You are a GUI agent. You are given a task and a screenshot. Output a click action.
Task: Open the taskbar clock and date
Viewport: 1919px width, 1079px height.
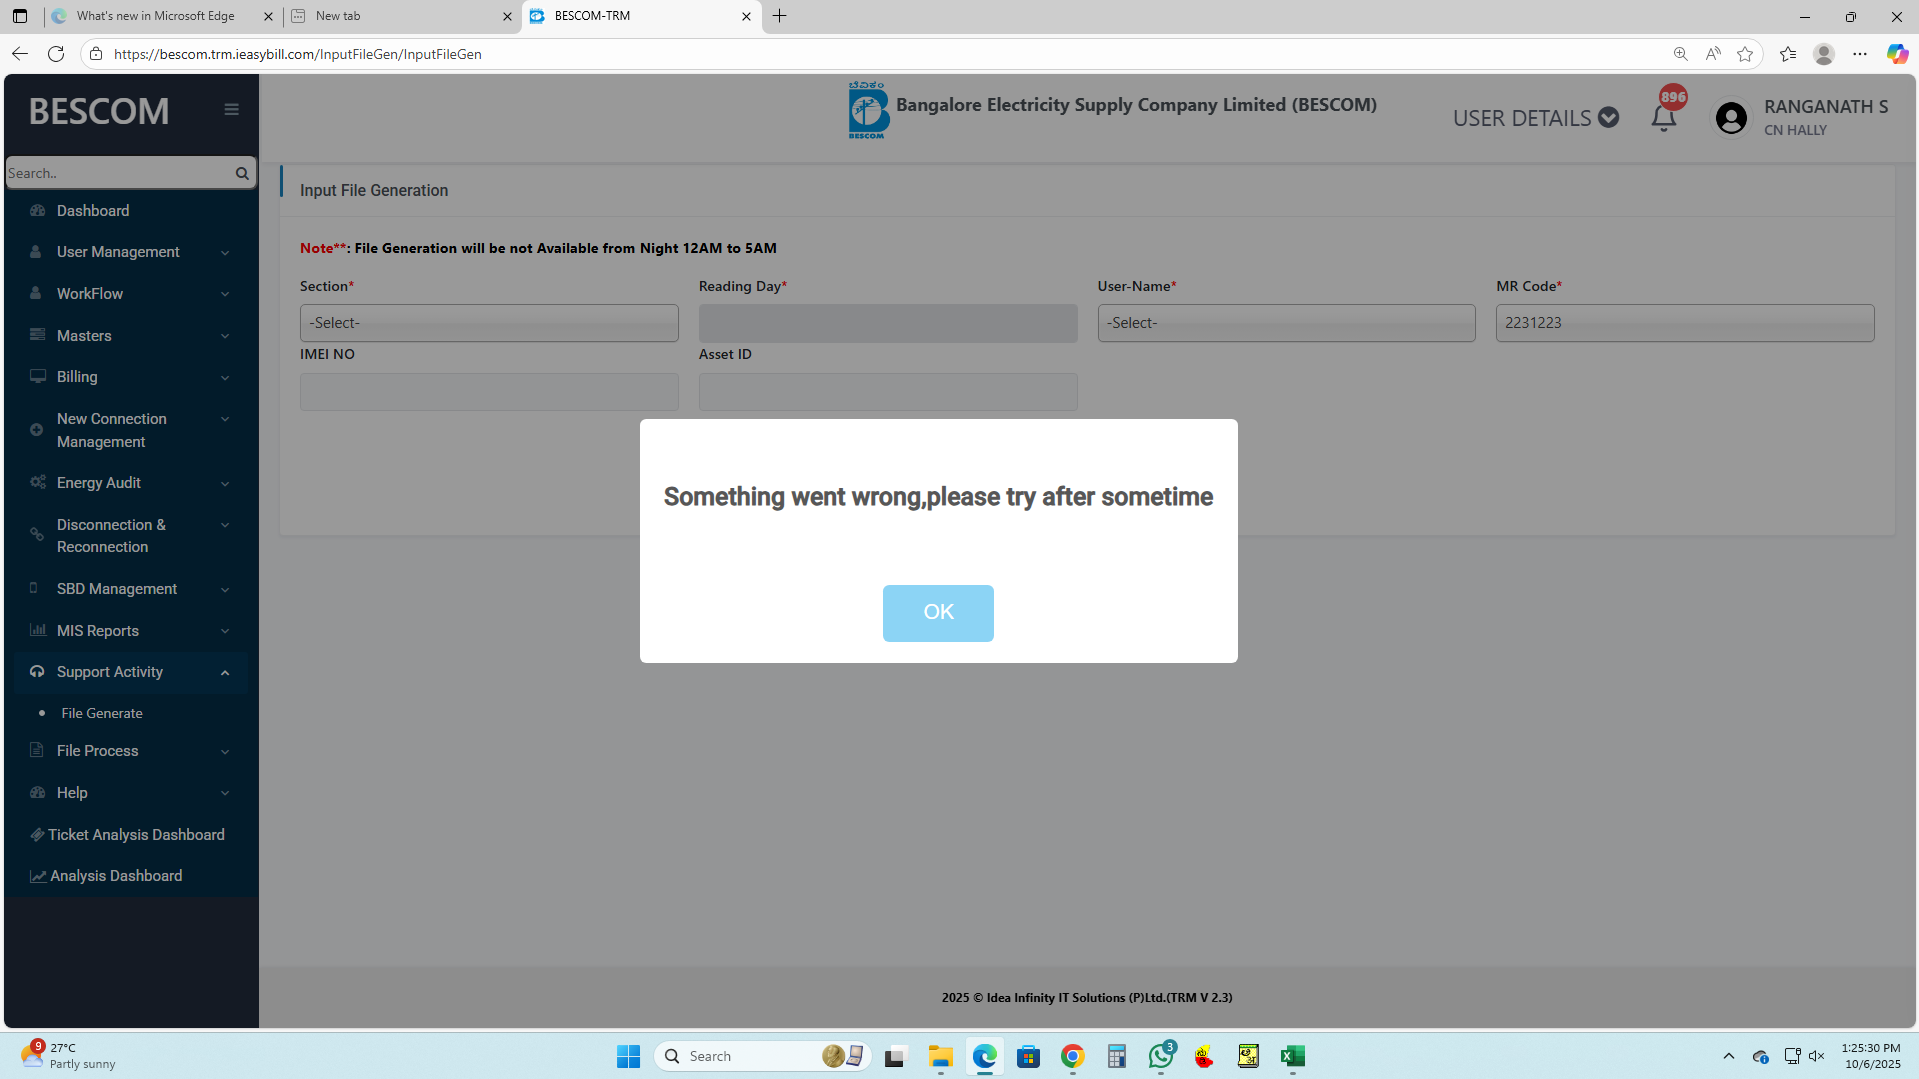pos(1871,1056)
